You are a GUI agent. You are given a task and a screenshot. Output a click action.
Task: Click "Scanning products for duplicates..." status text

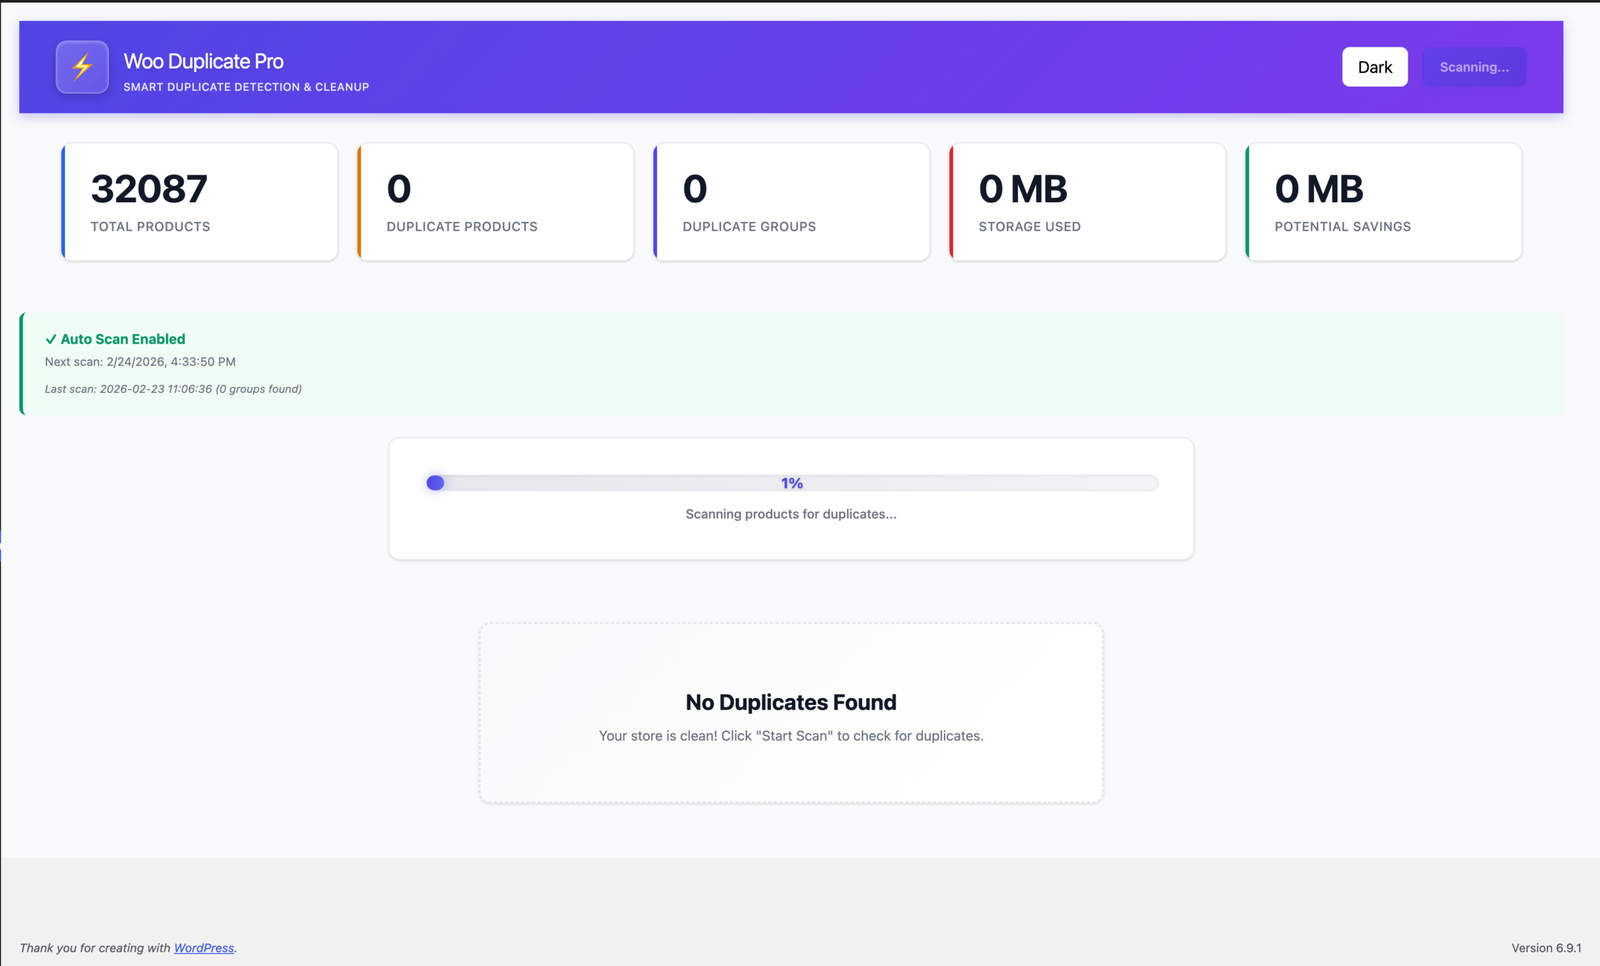point(791,514)
